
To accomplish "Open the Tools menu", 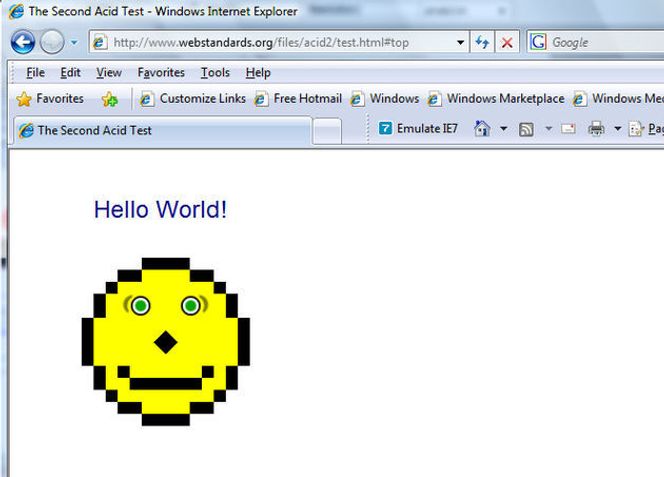I will [215, 72].
